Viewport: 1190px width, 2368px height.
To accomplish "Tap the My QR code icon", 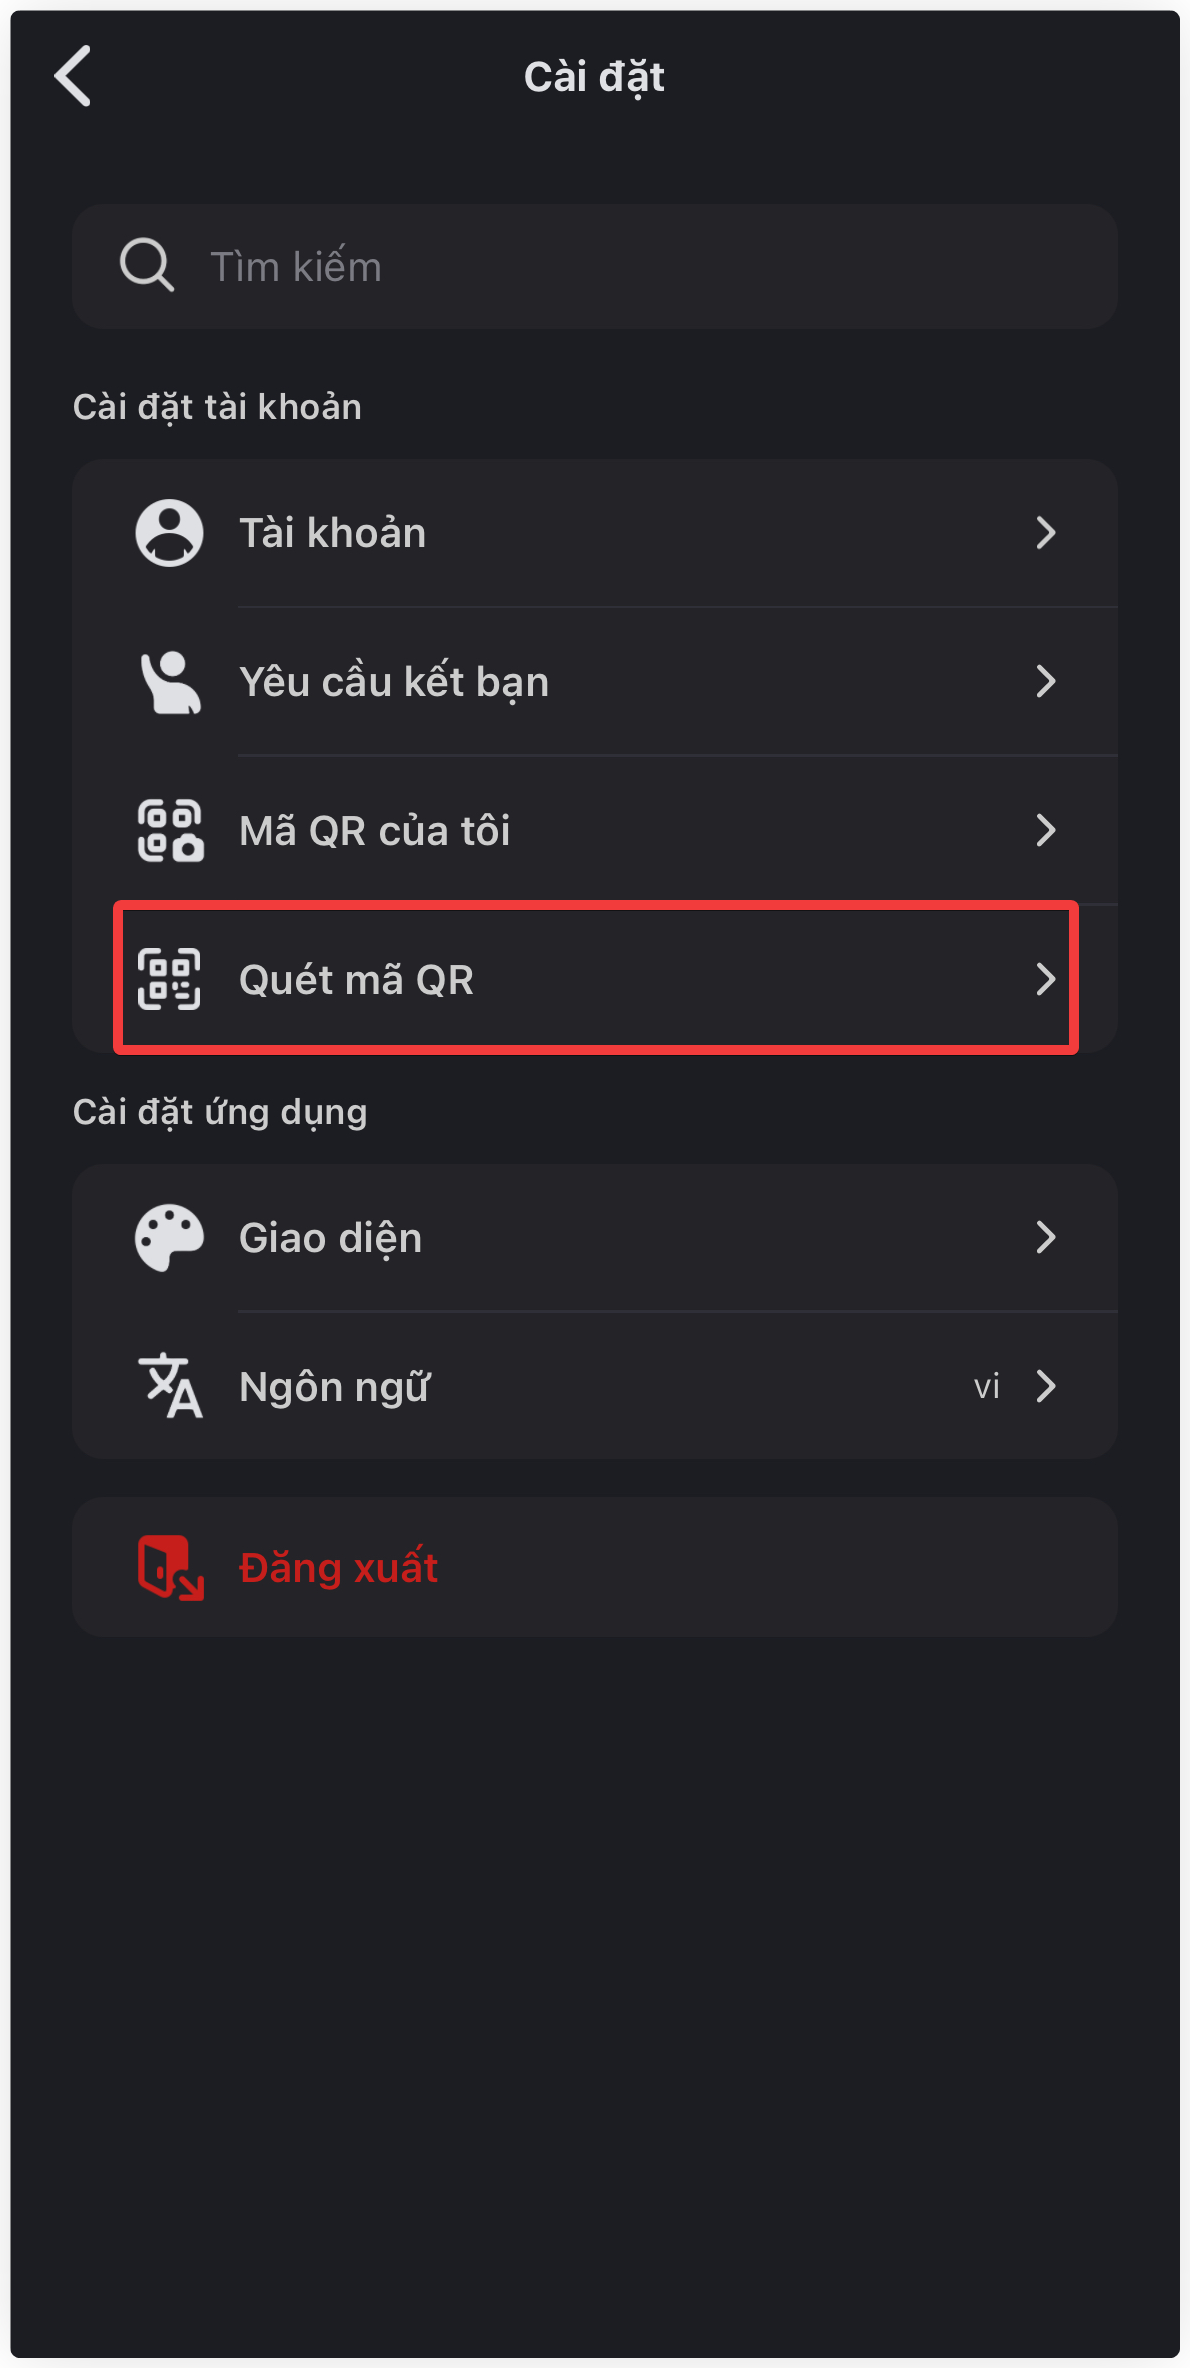I will coord(169,830).
